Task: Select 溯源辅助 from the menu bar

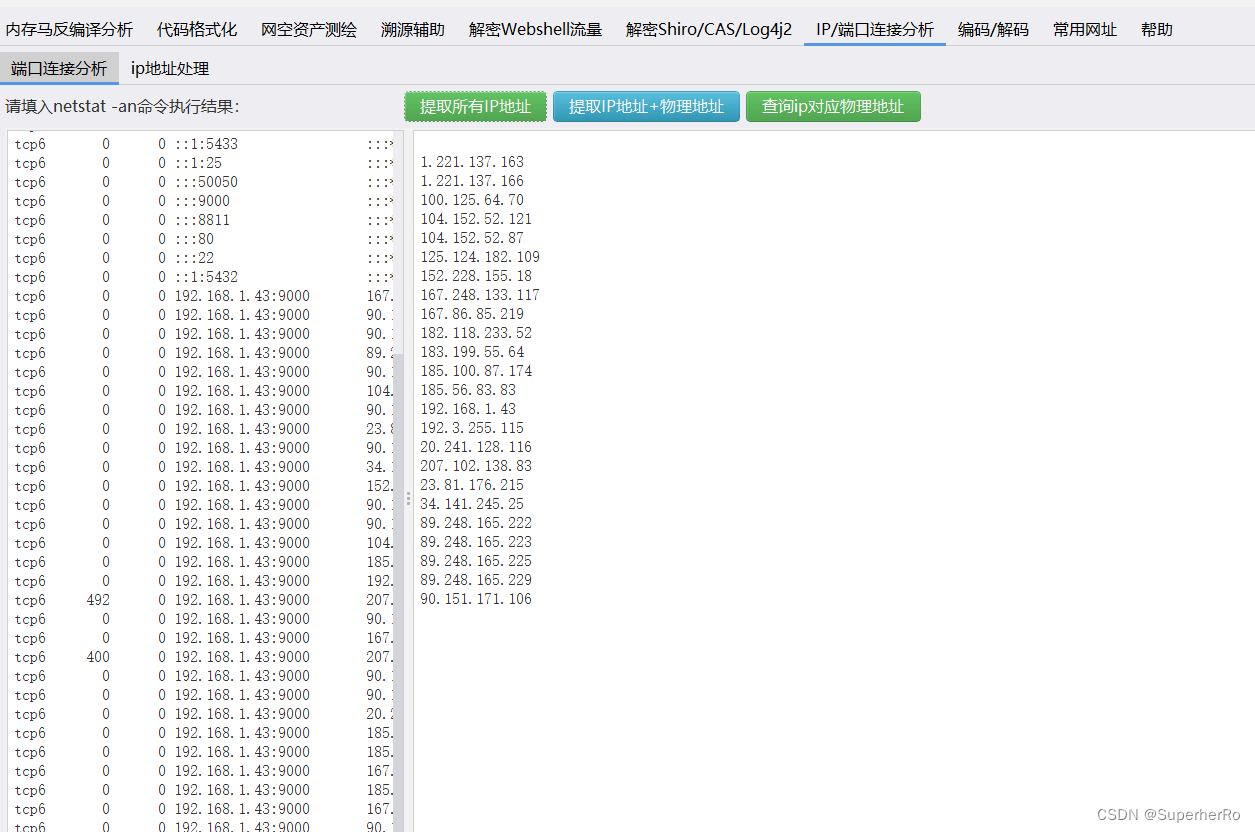Action: tap(411, 29)
